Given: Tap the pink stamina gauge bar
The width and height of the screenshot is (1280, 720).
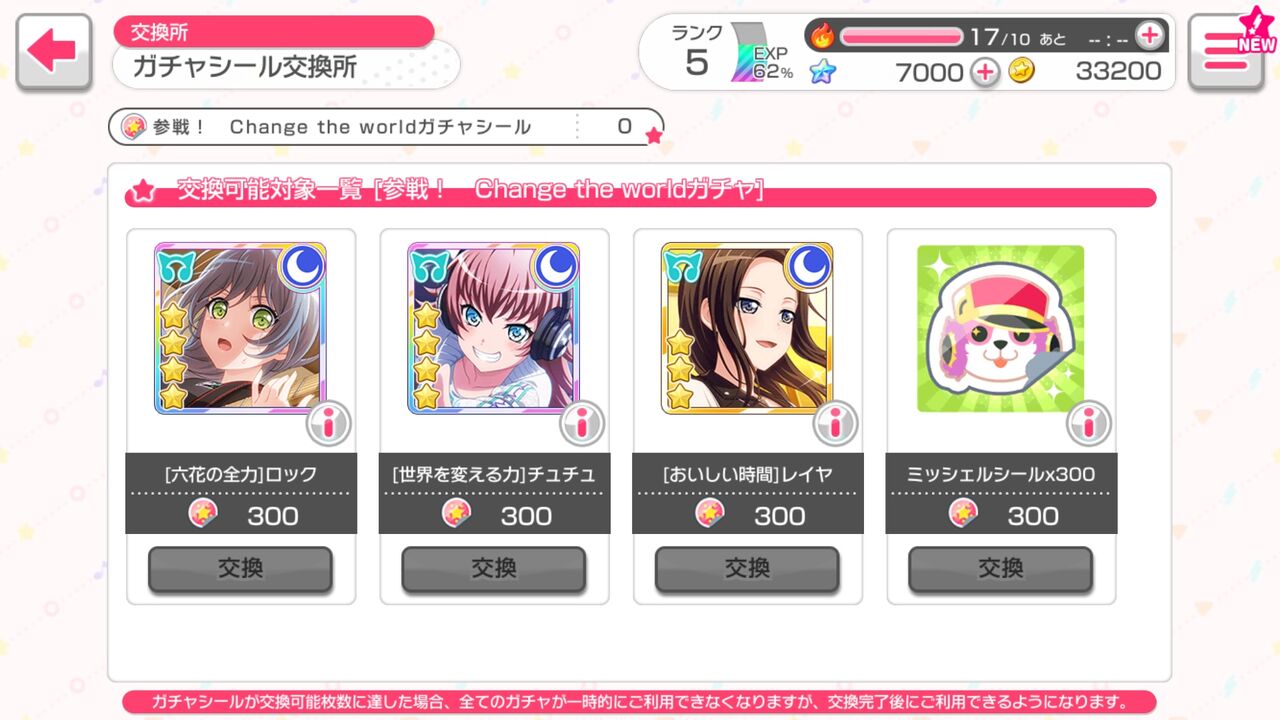Looking at the screenshot, I should [x=901, y=37].
